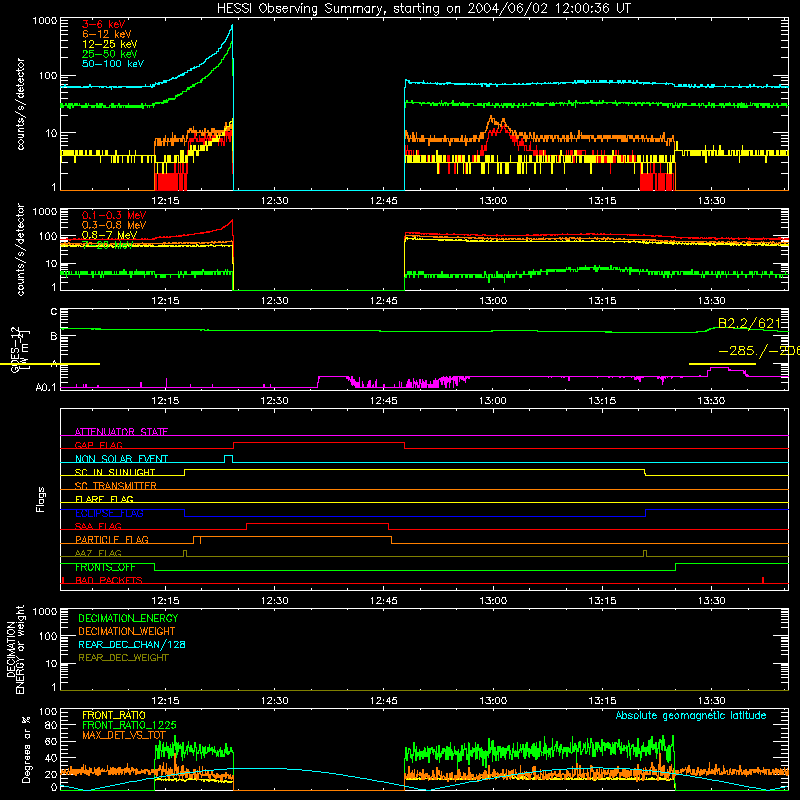The image size is (800, 800).
Task: Click the DECIMATION ENERGY or weight axis title
Action: [15, 649]
